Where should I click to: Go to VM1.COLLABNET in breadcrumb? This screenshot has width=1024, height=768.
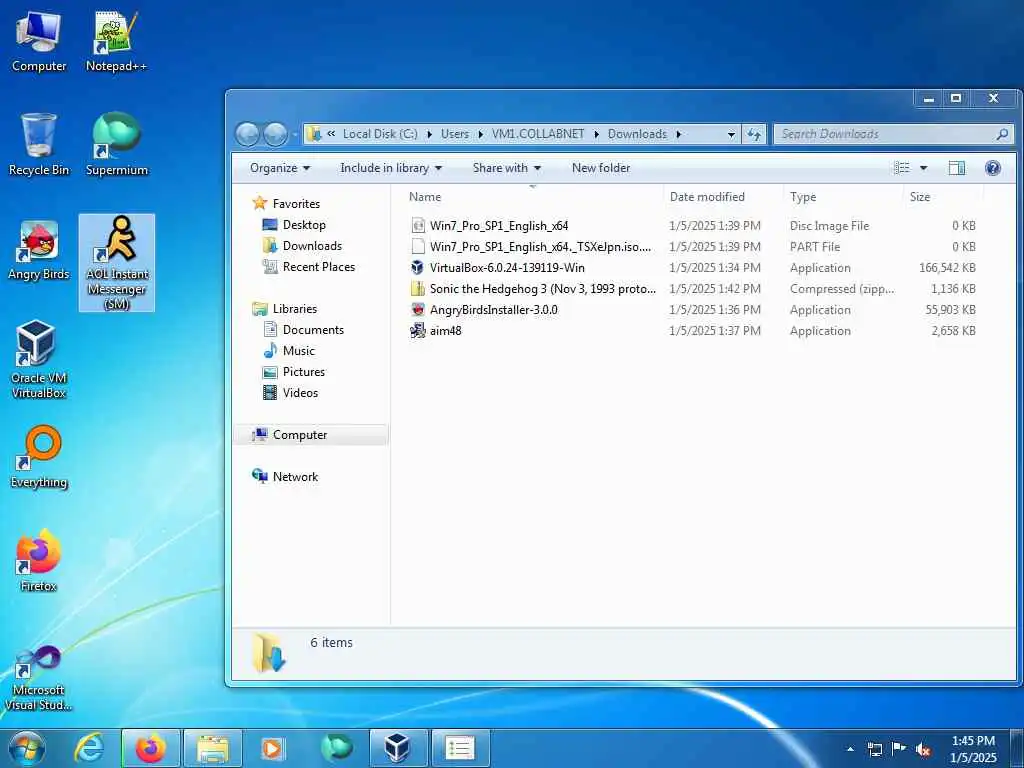point(538,134)
